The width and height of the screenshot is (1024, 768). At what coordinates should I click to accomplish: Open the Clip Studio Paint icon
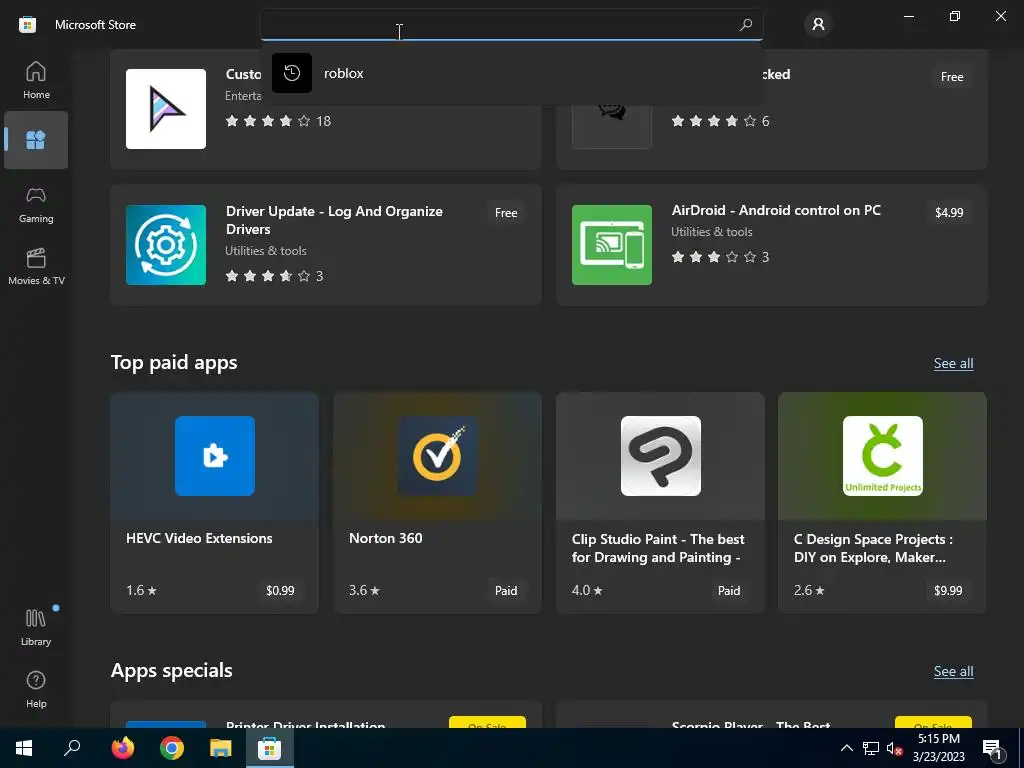coord(660,456)
